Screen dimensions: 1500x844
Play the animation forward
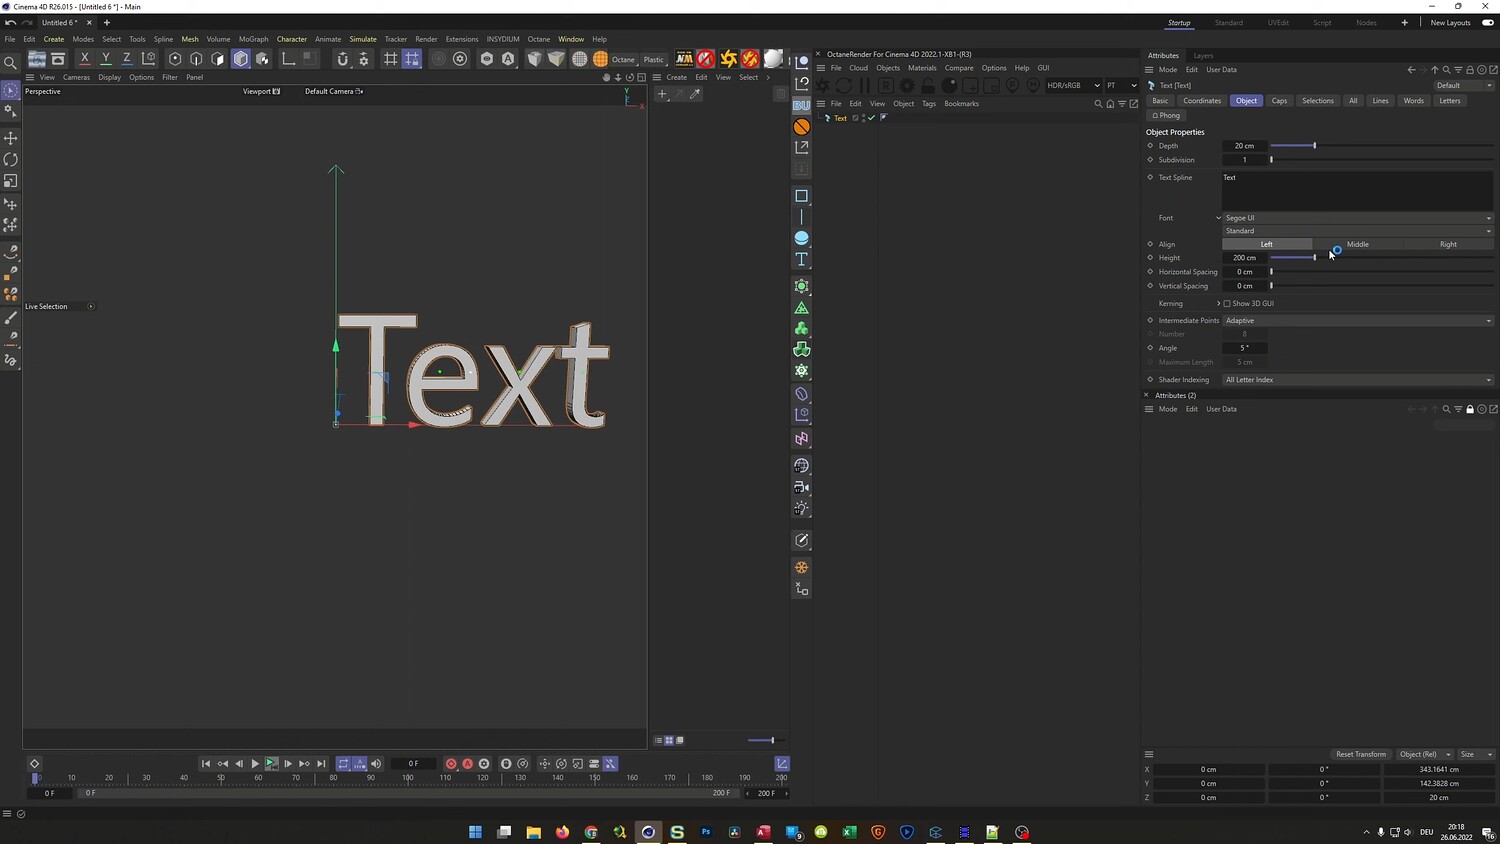point(255,764)
